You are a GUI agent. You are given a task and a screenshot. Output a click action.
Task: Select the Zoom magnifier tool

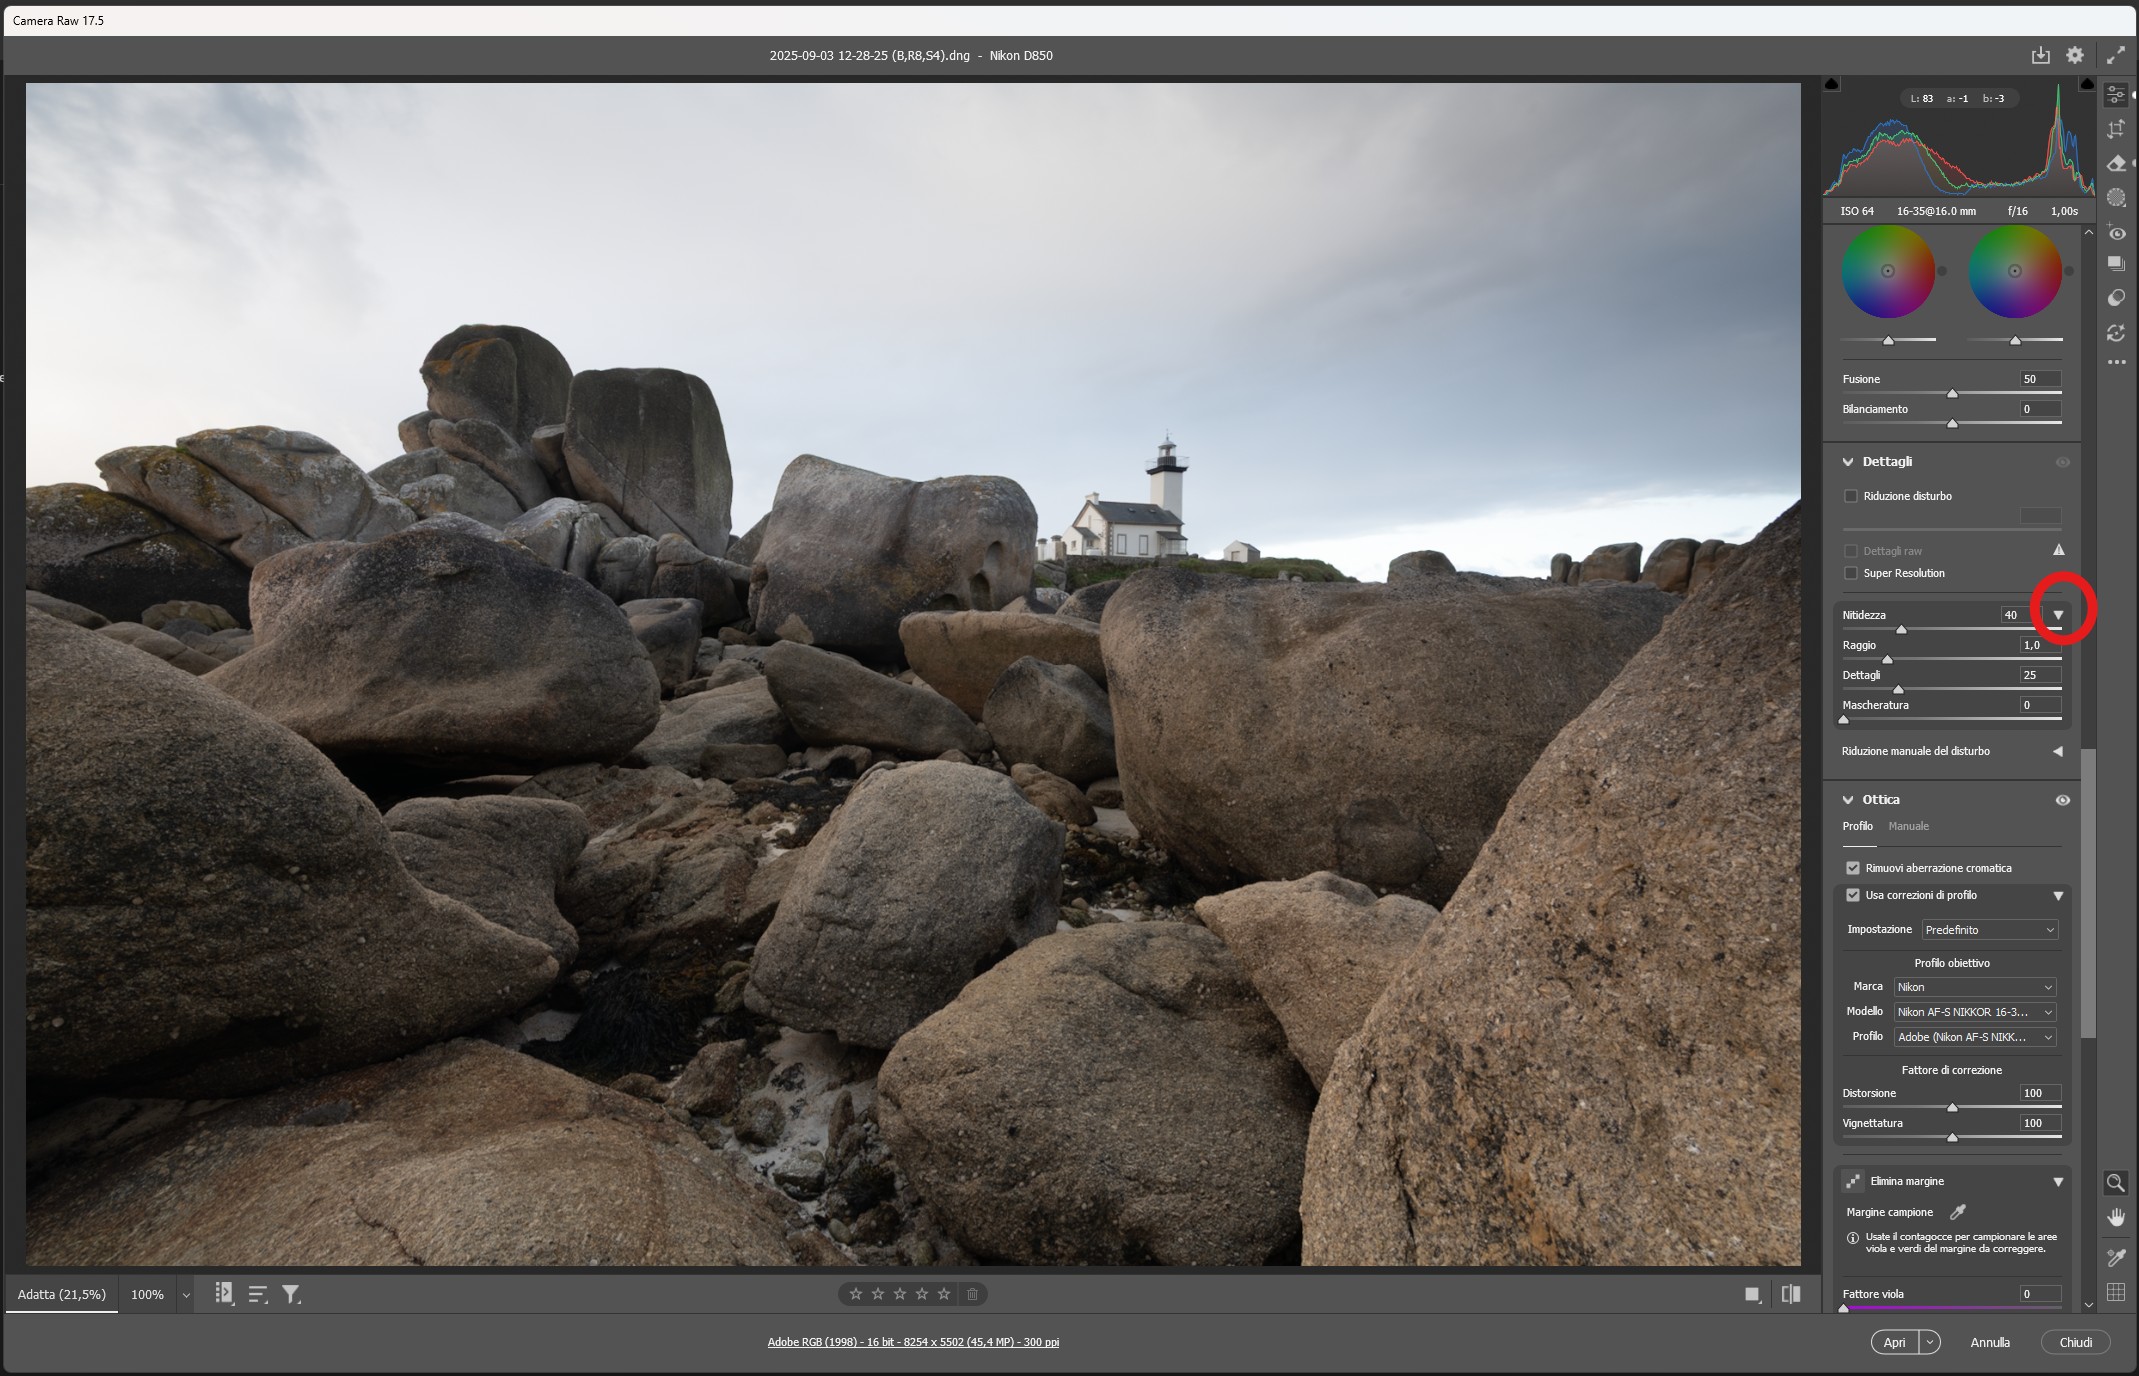(2116, 1183)
